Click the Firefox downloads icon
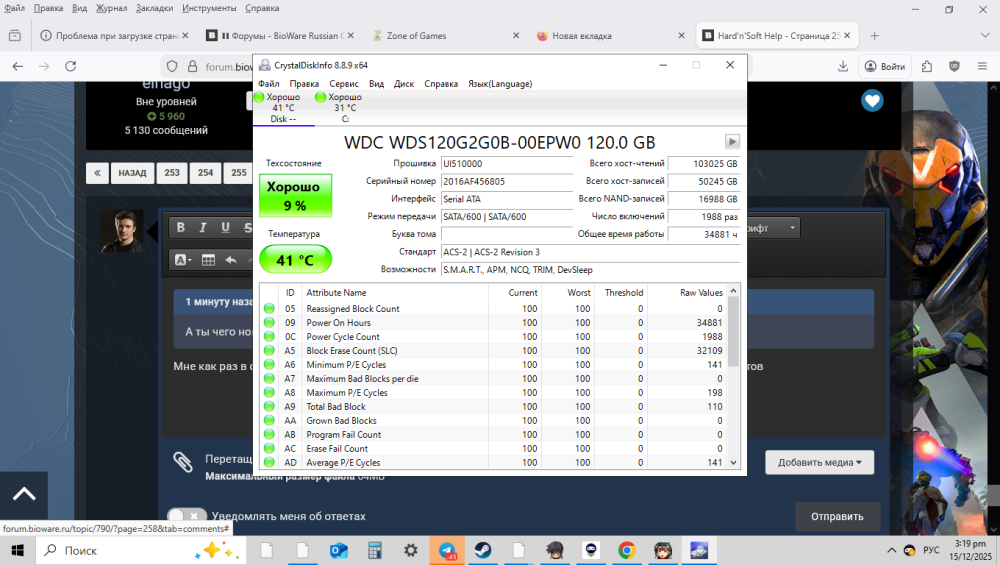 tap(844, 66)
